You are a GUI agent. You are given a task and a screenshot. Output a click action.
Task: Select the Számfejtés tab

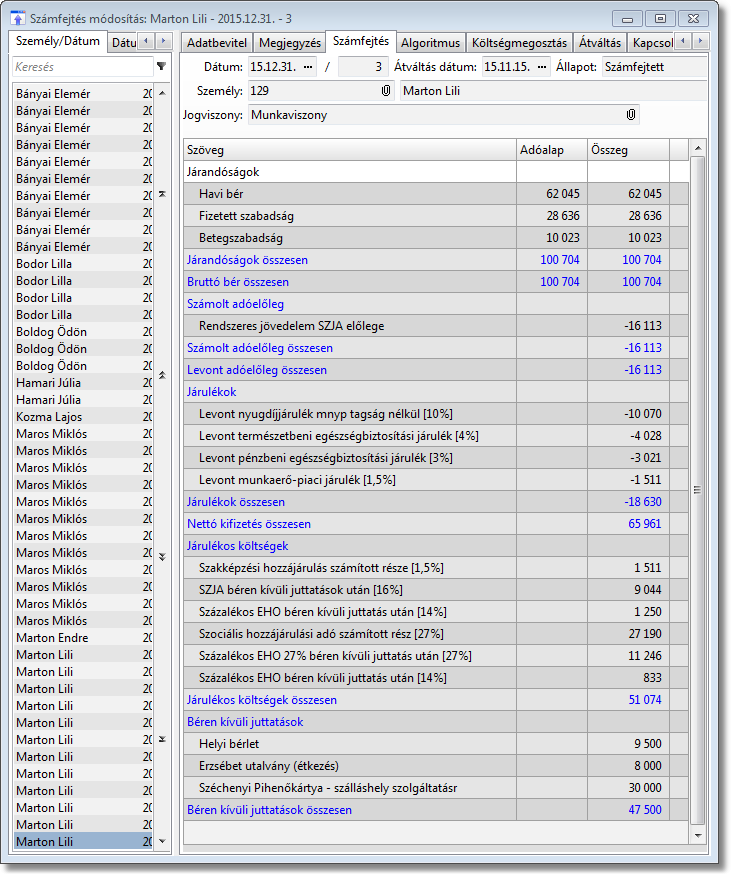coord(361,41)
